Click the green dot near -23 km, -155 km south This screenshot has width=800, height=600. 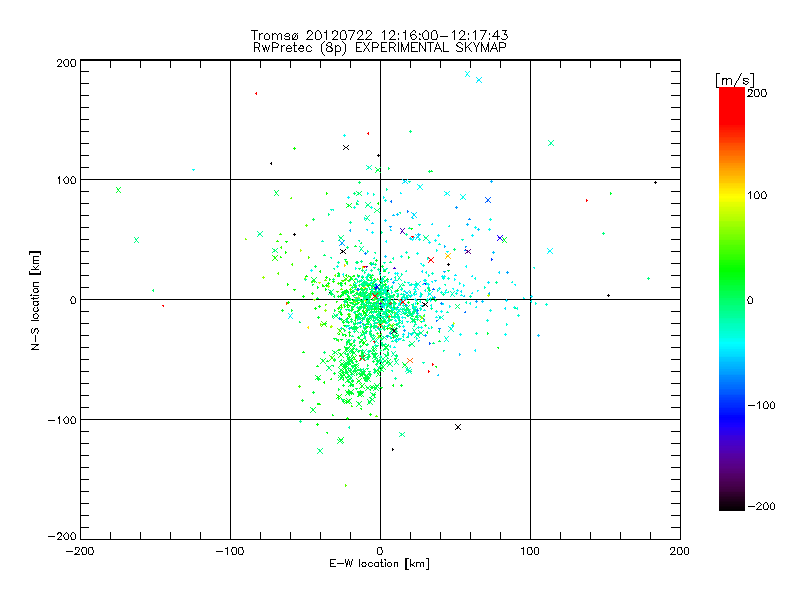pos(346,485)
